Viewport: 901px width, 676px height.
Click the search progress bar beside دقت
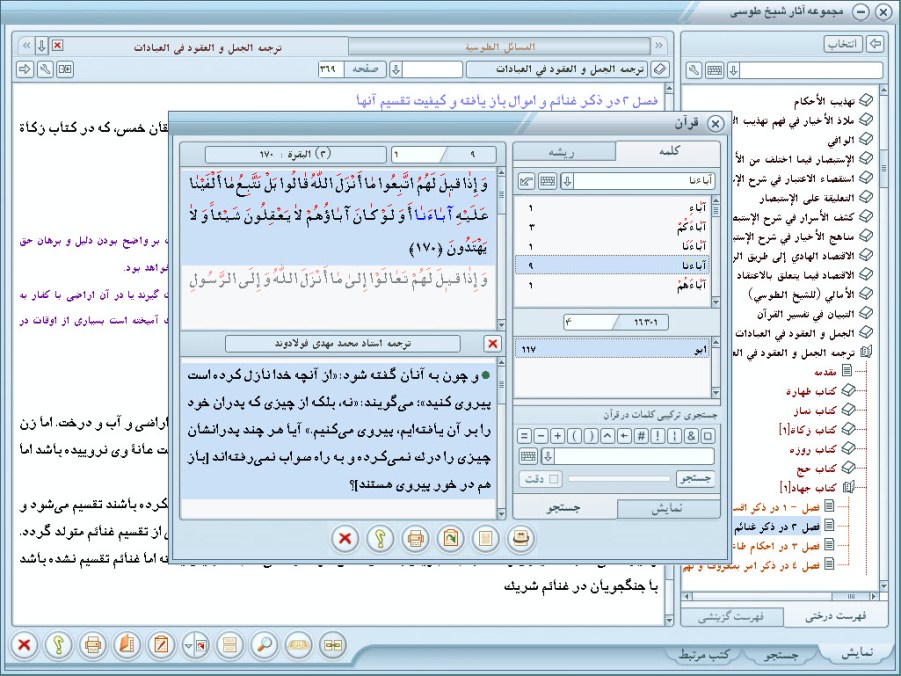coord(619,478)
